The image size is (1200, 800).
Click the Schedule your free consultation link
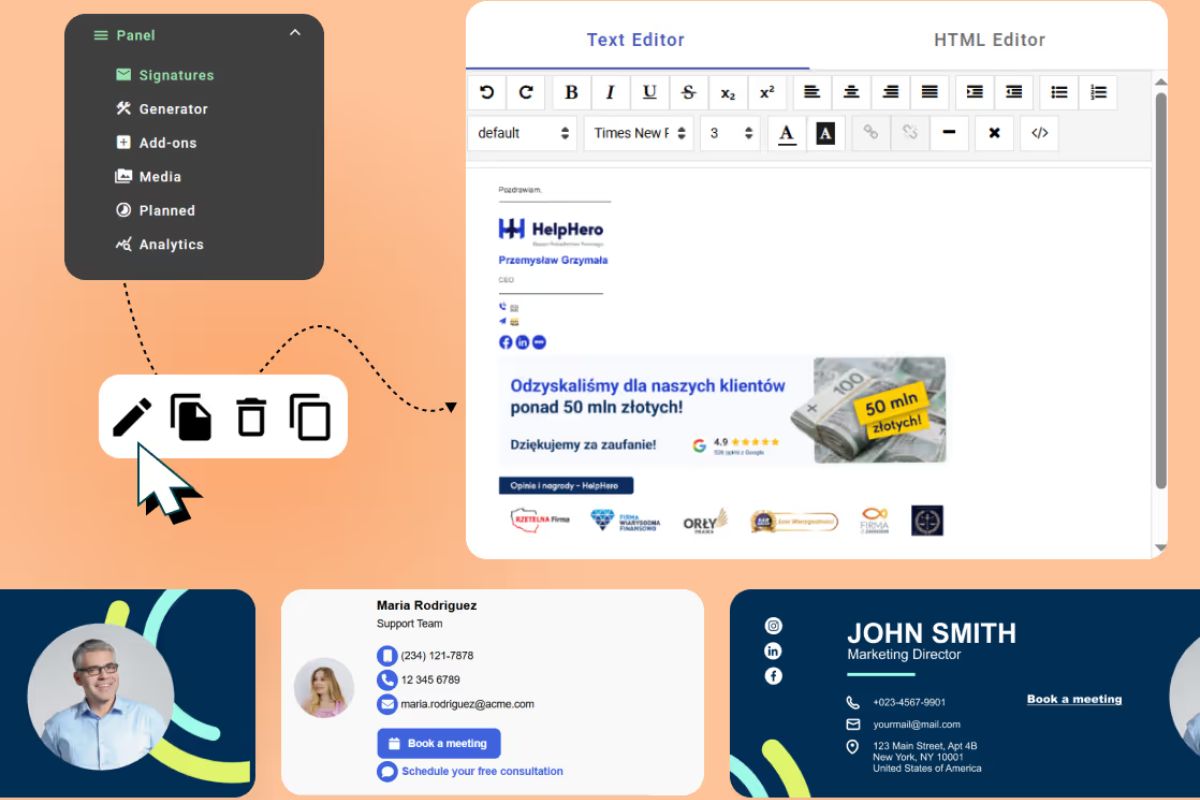[x=481, y=771]
